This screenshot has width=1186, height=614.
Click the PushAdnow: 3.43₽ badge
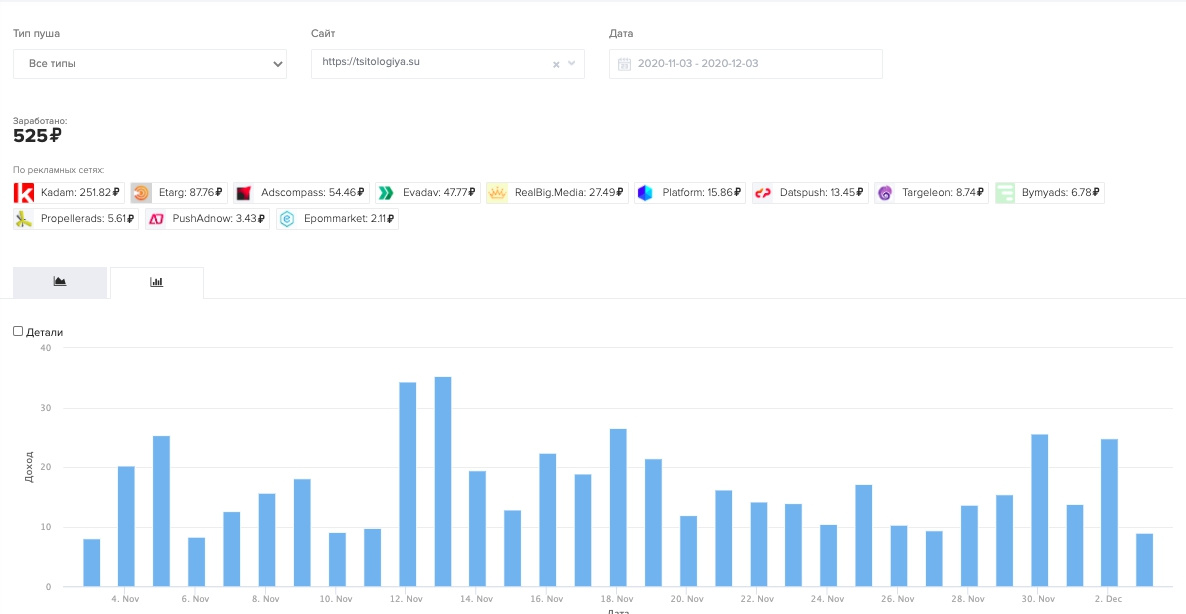point(208,219)
